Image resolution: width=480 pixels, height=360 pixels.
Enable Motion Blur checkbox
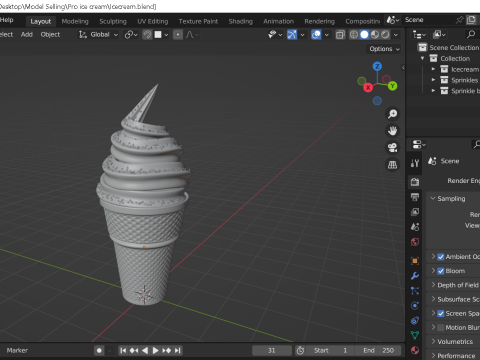[441, 328]
